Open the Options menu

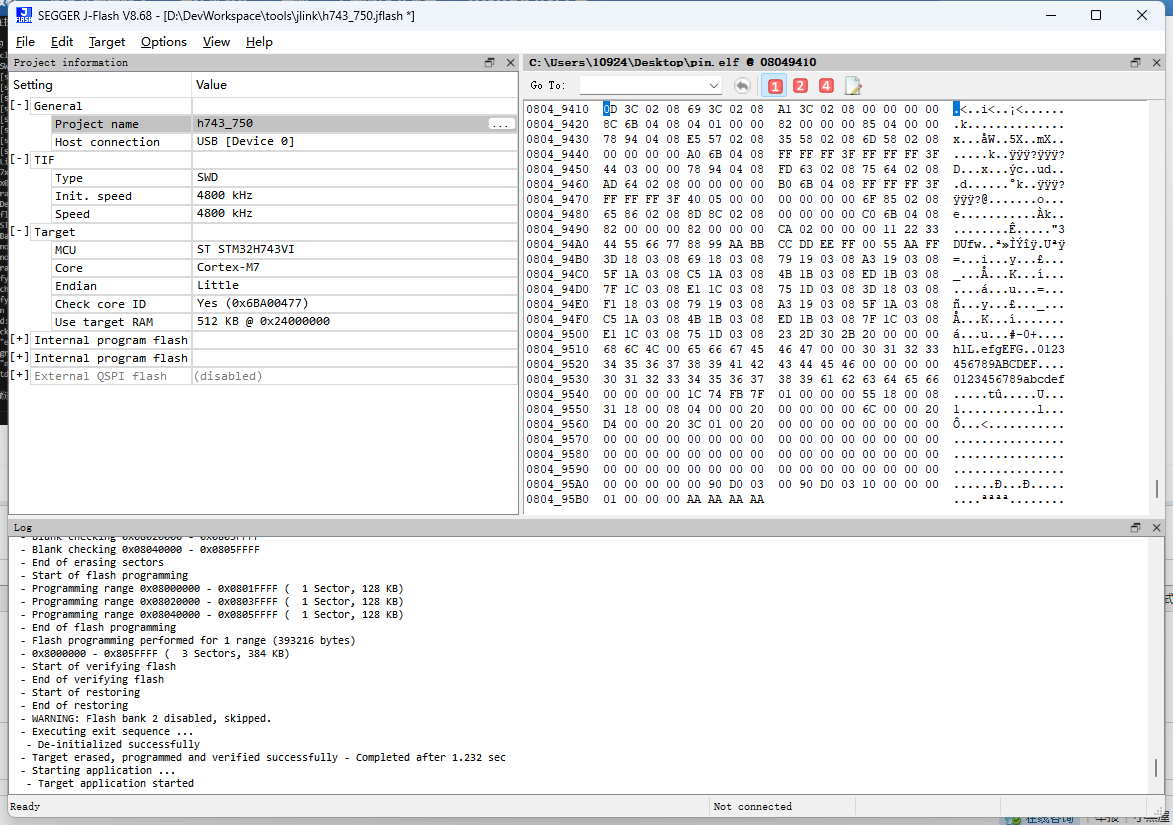coord(162,42)
